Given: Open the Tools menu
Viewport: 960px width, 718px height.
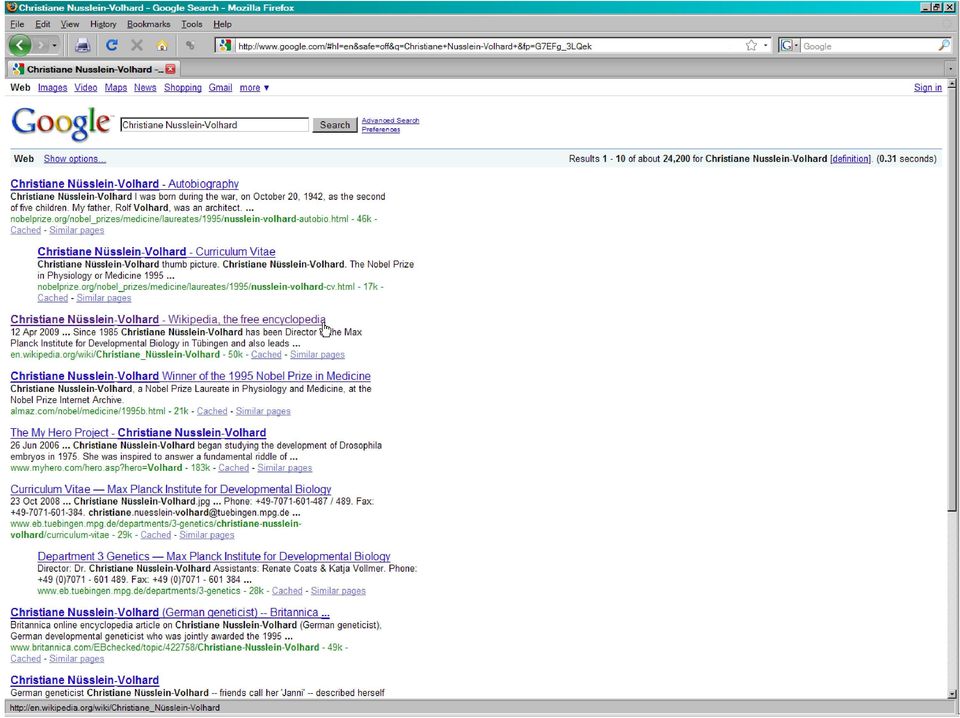Looking at the screenshot, I should coord(192,24).
